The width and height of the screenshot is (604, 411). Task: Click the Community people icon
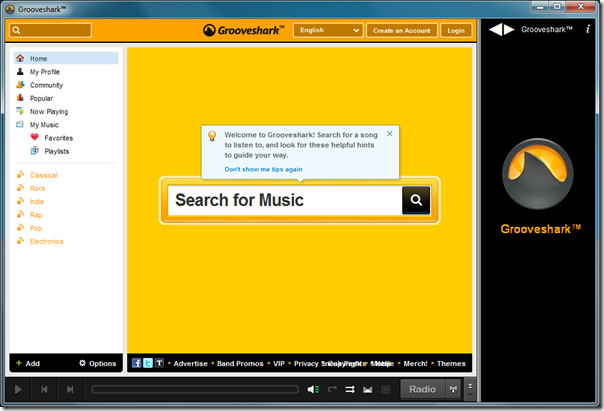(x=20, y=85)
